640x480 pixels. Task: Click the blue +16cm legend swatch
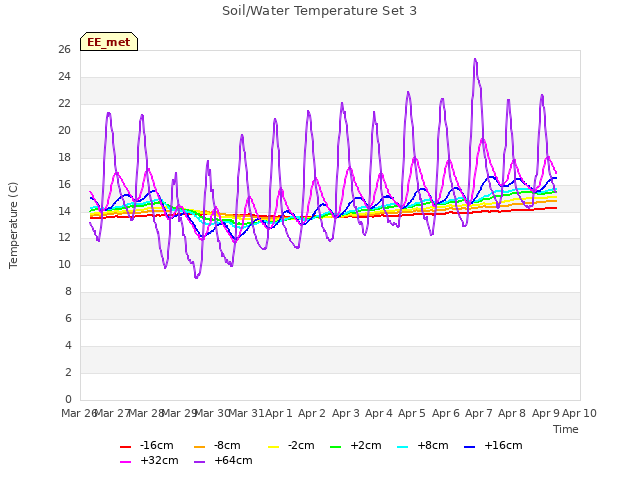pos(469,447)
